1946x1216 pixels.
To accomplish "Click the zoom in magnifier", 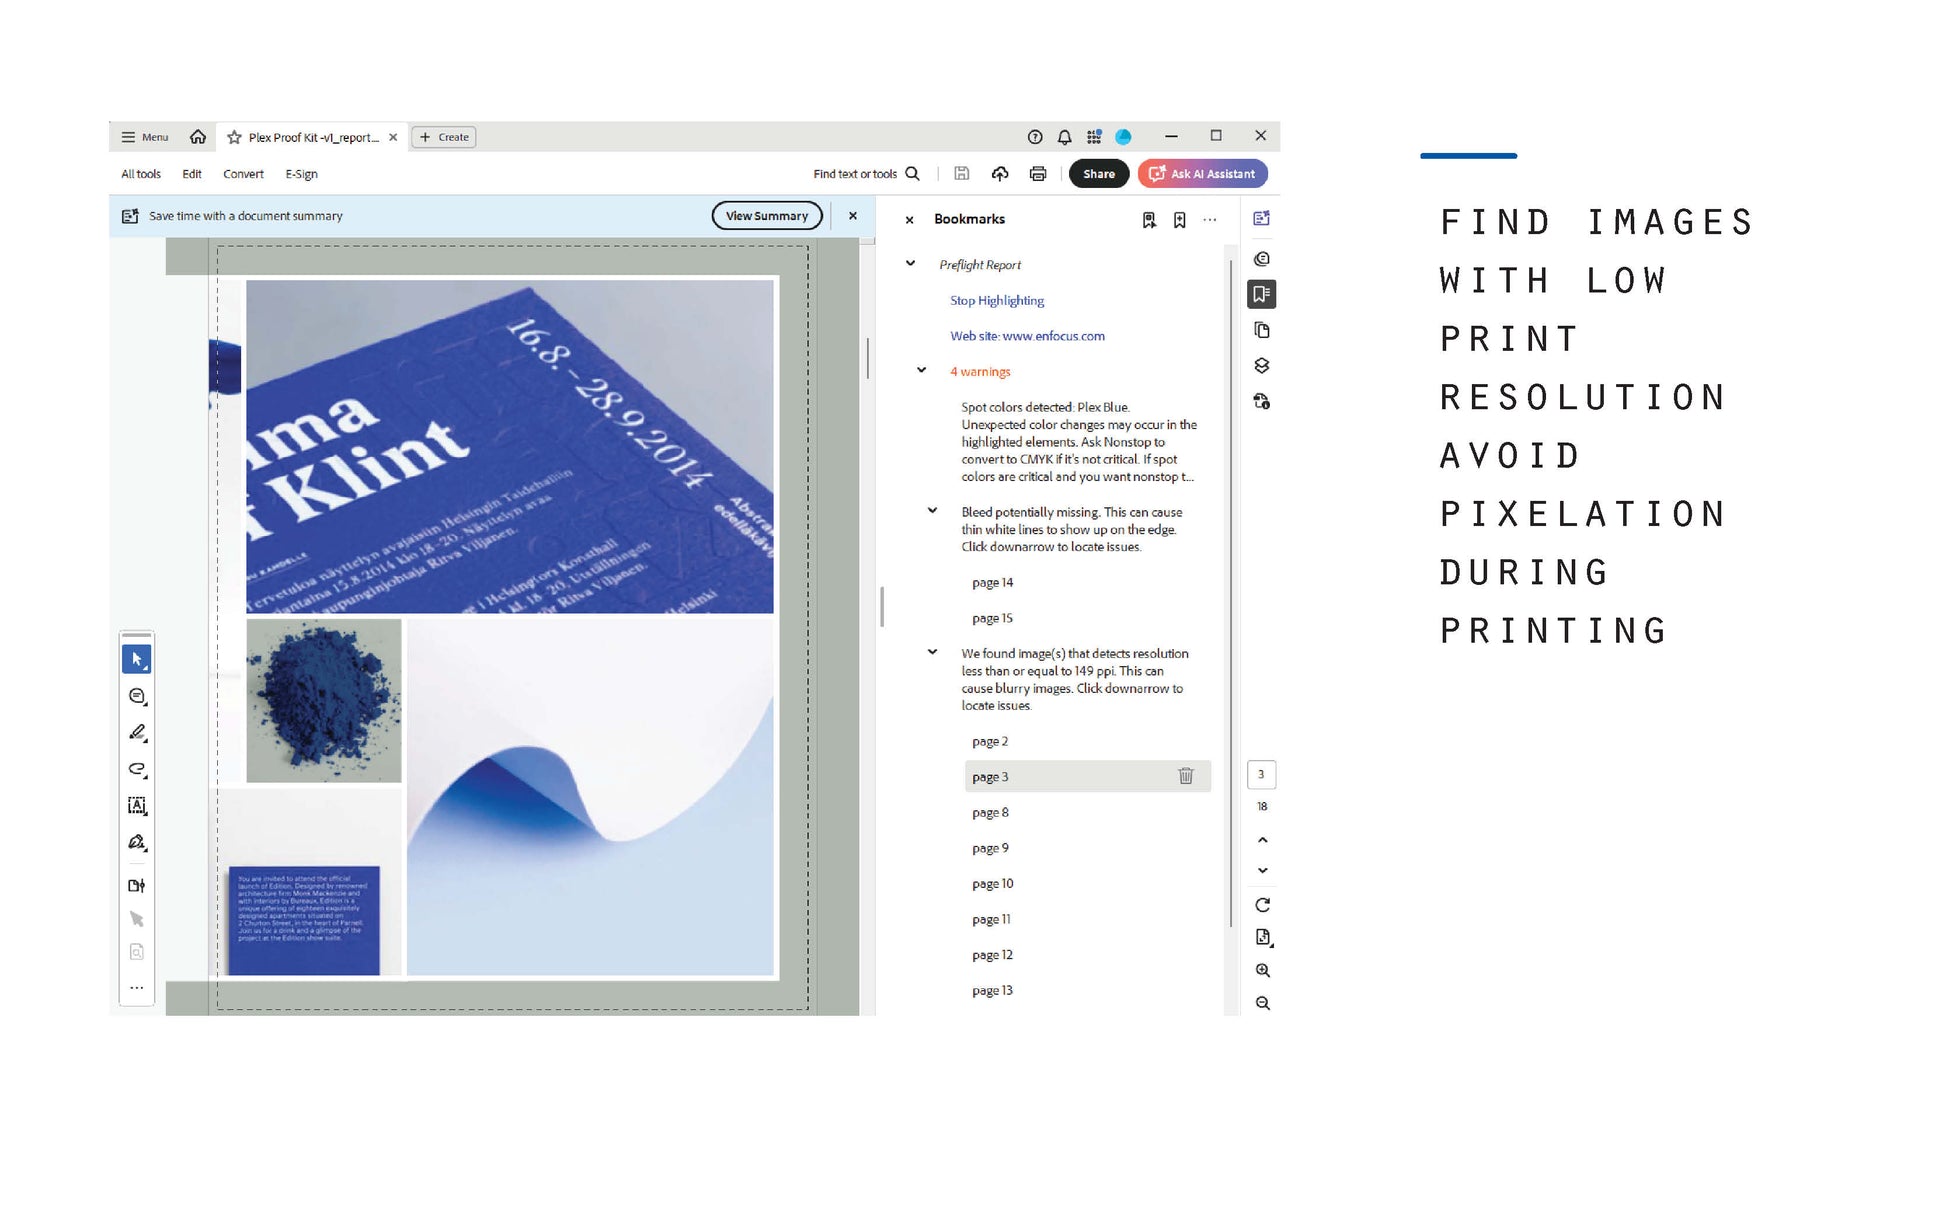I will tap(1263, 970).
